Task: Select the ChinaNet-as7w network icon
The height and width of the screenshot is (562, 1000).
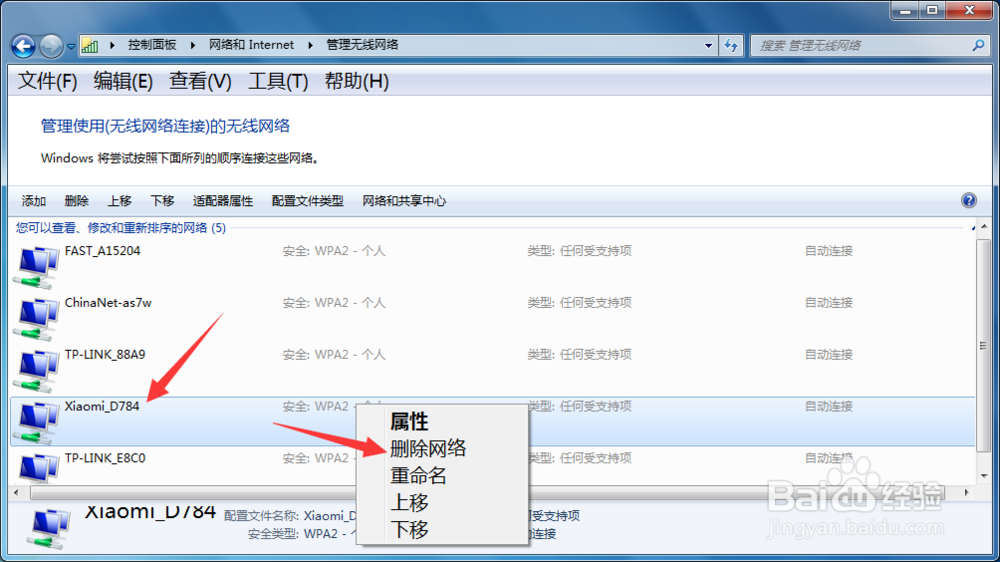Action: (36, 318)
